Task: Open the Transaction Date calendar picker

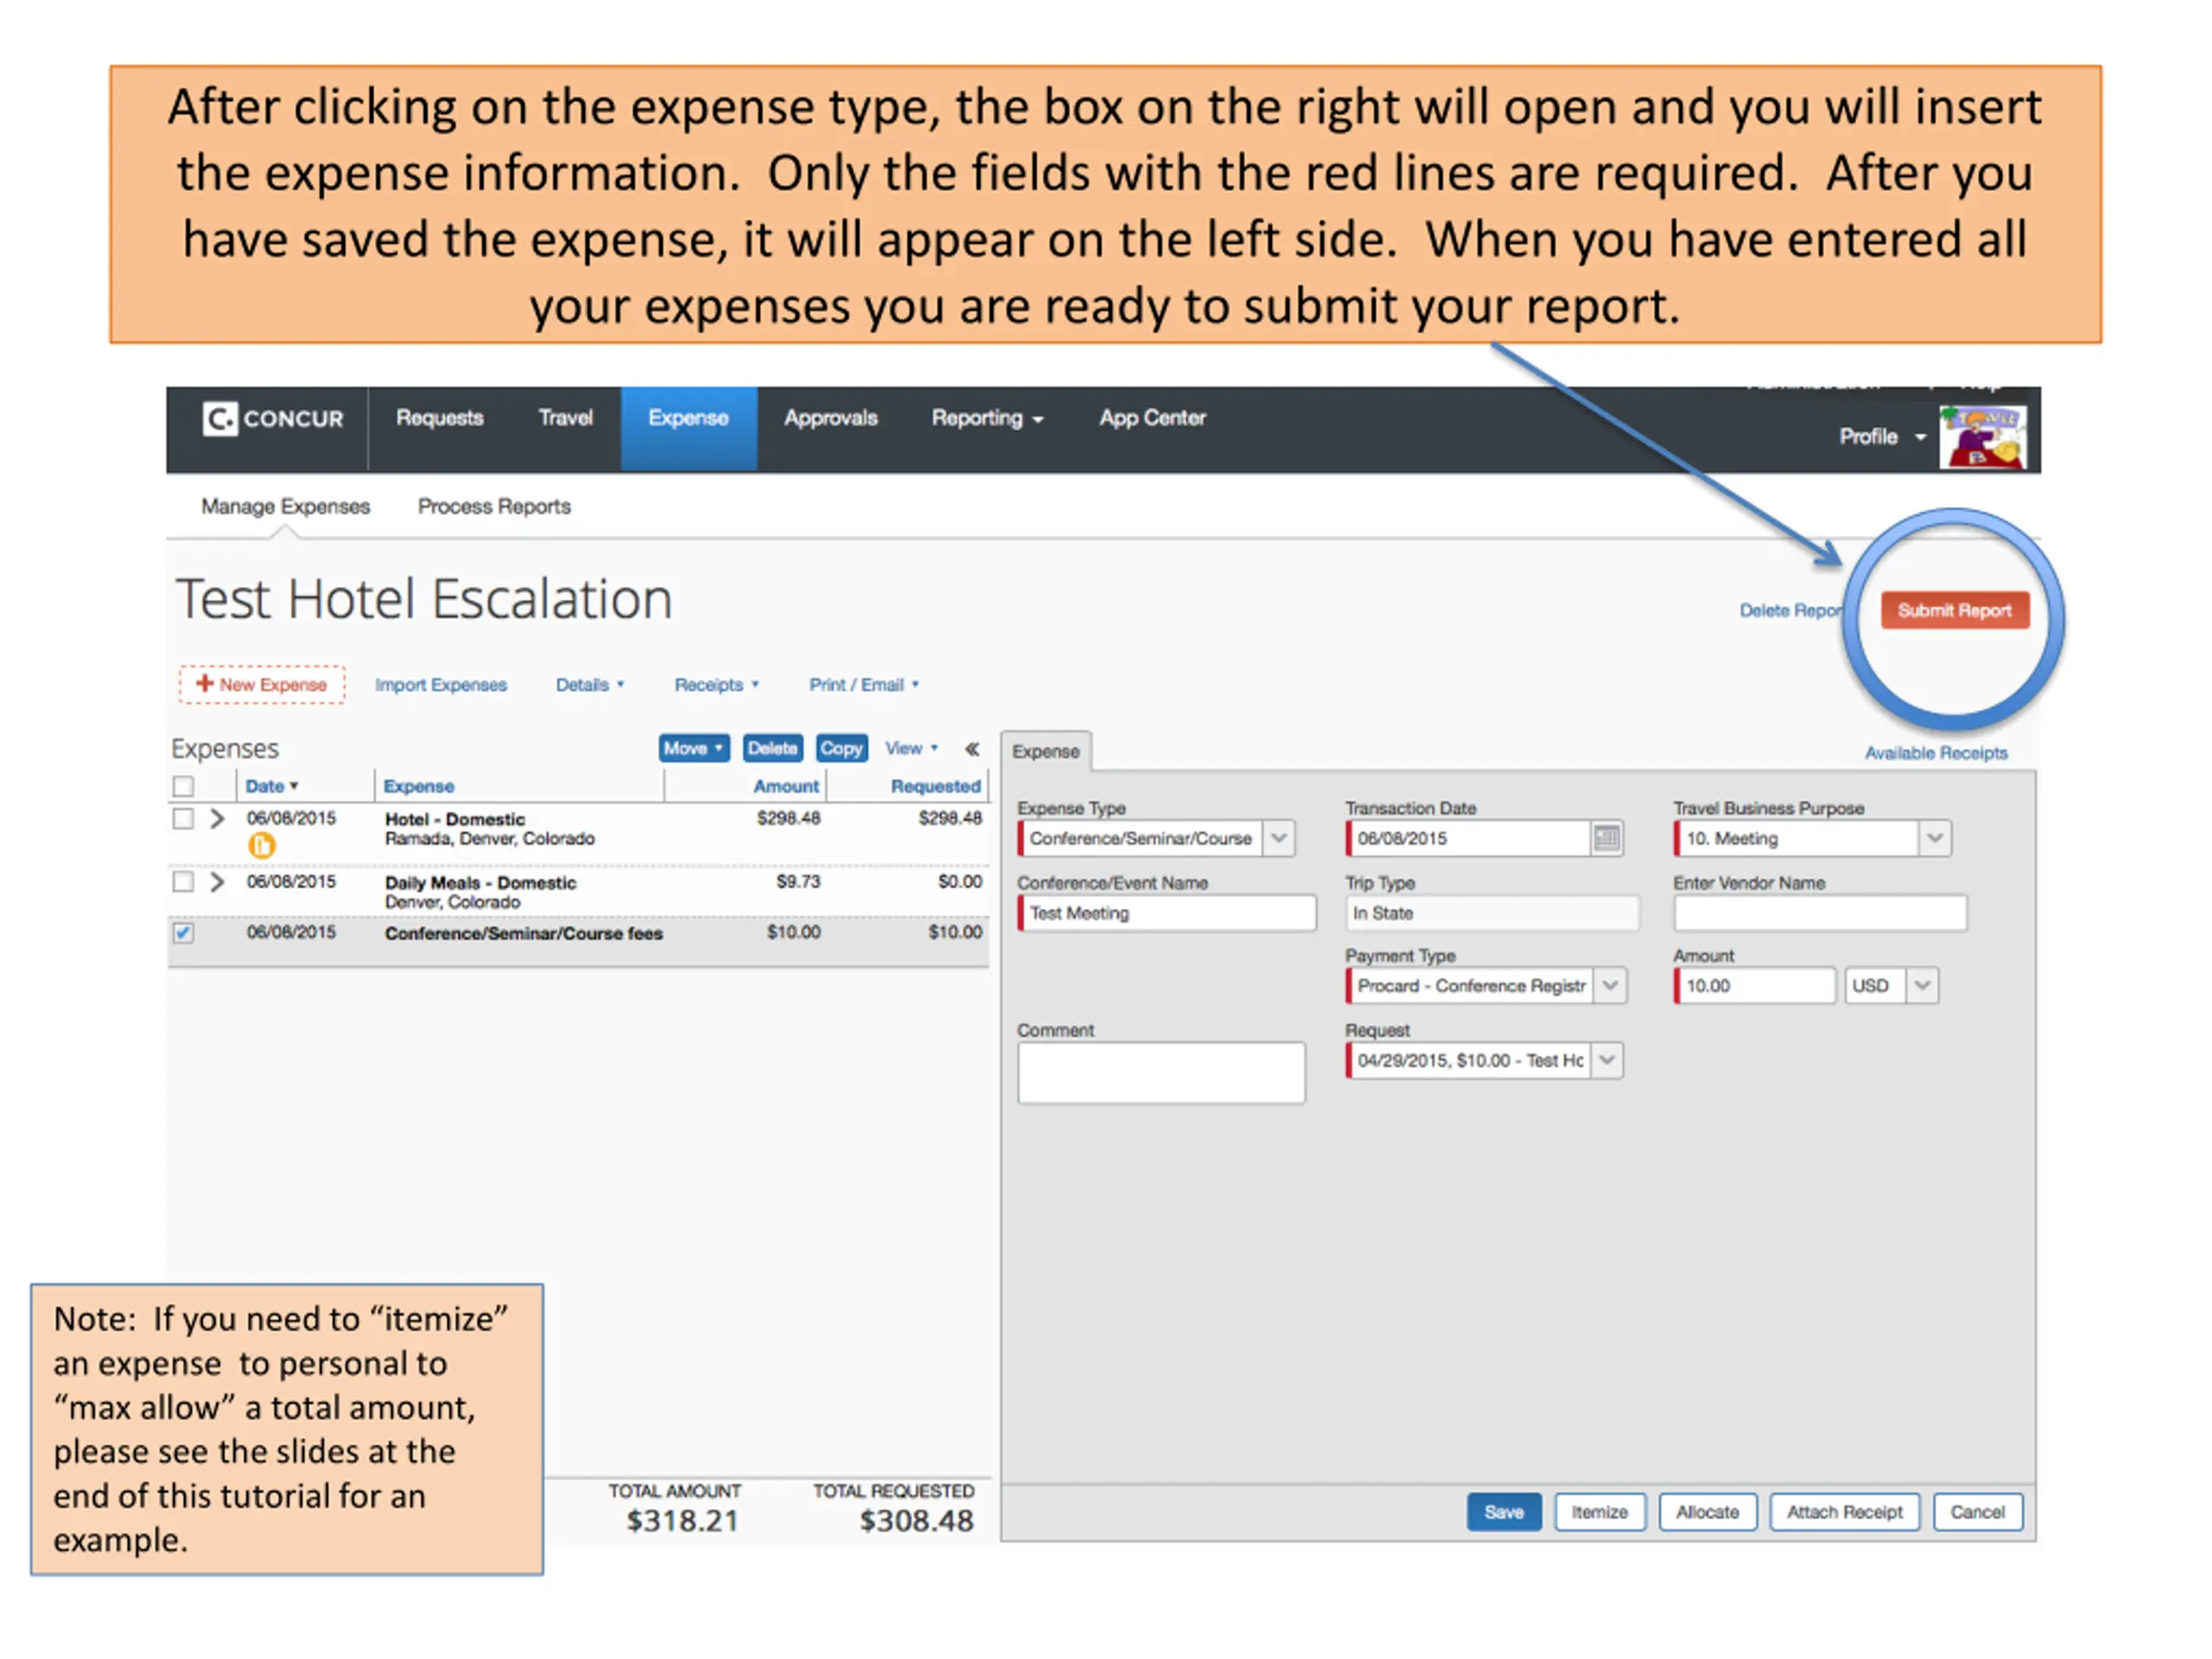Action: pyautogui.click(x=1606, y=838)
